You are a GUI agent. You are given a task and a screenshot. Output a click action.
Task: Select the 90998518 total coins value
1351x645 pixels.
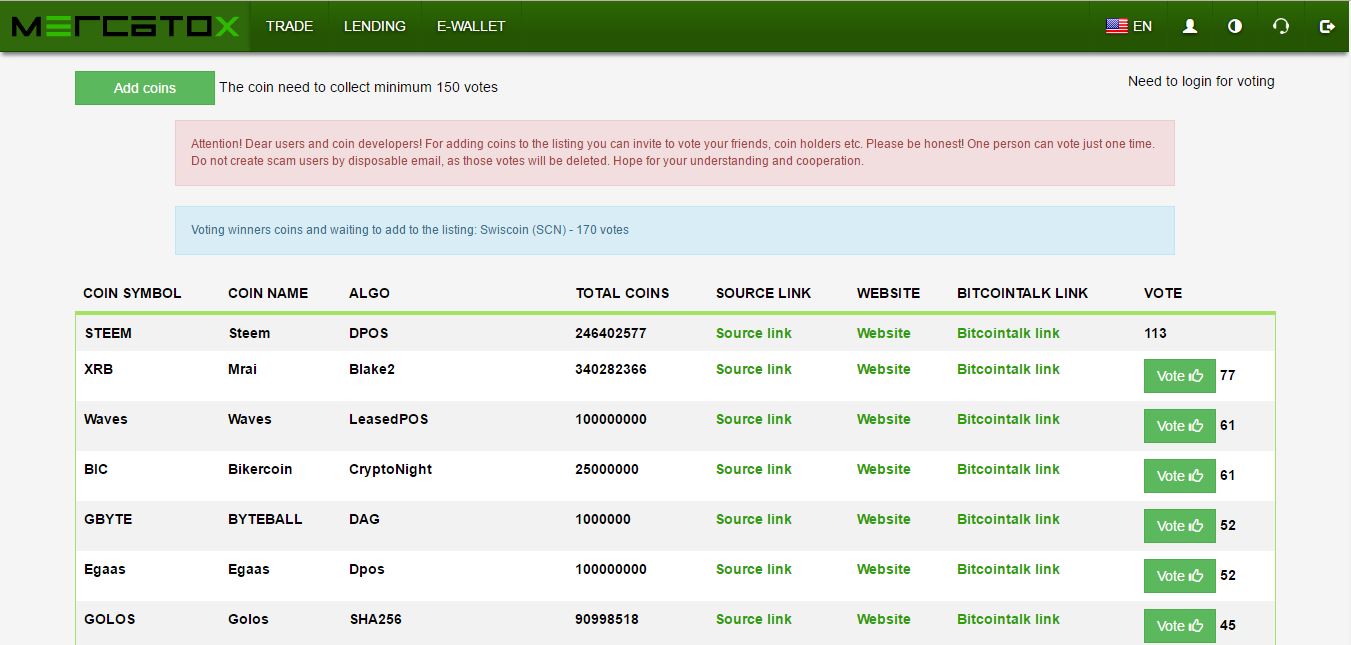pos(607,619)
